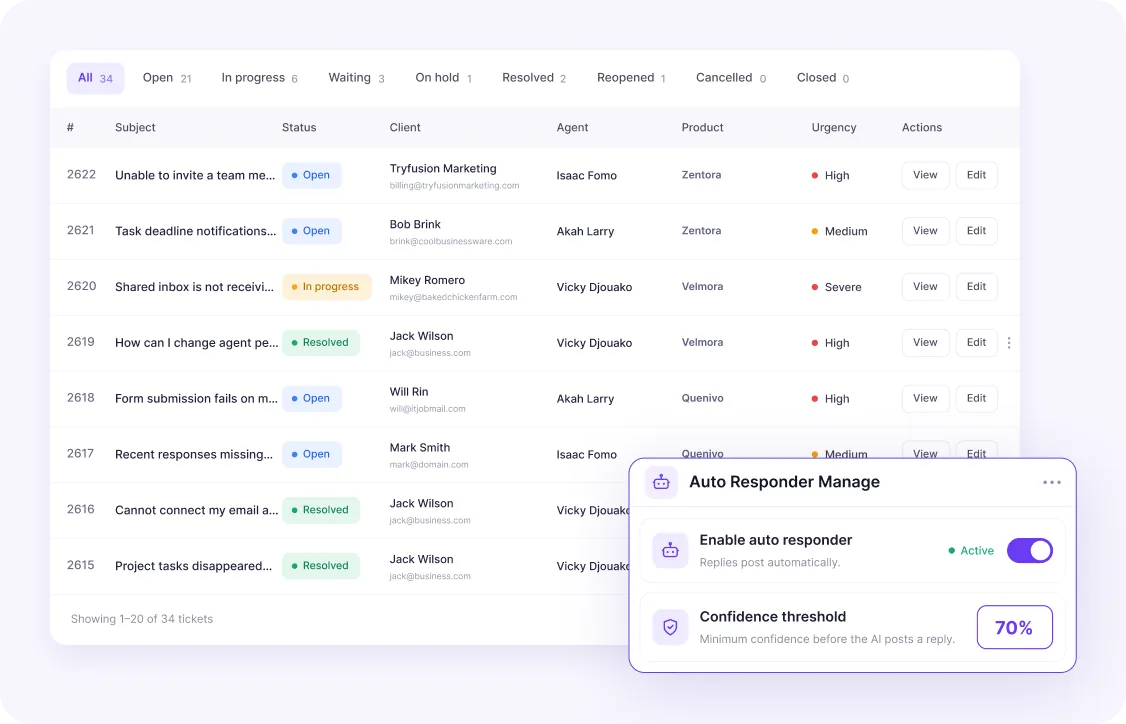Click 'Showing 1–20 of 34 tickets' text

[x=142, y=619]
